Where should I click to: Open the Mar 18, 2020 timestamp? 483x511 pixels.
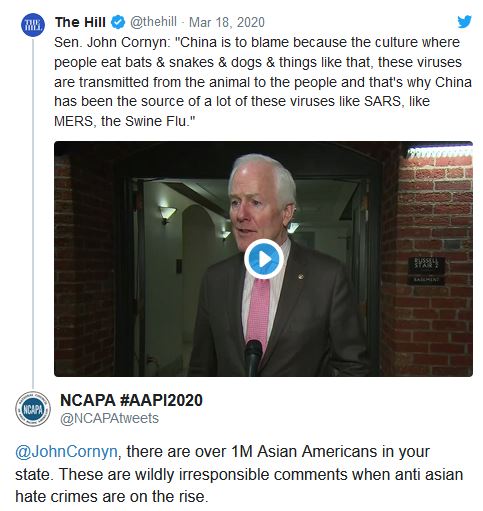(227, 22)
